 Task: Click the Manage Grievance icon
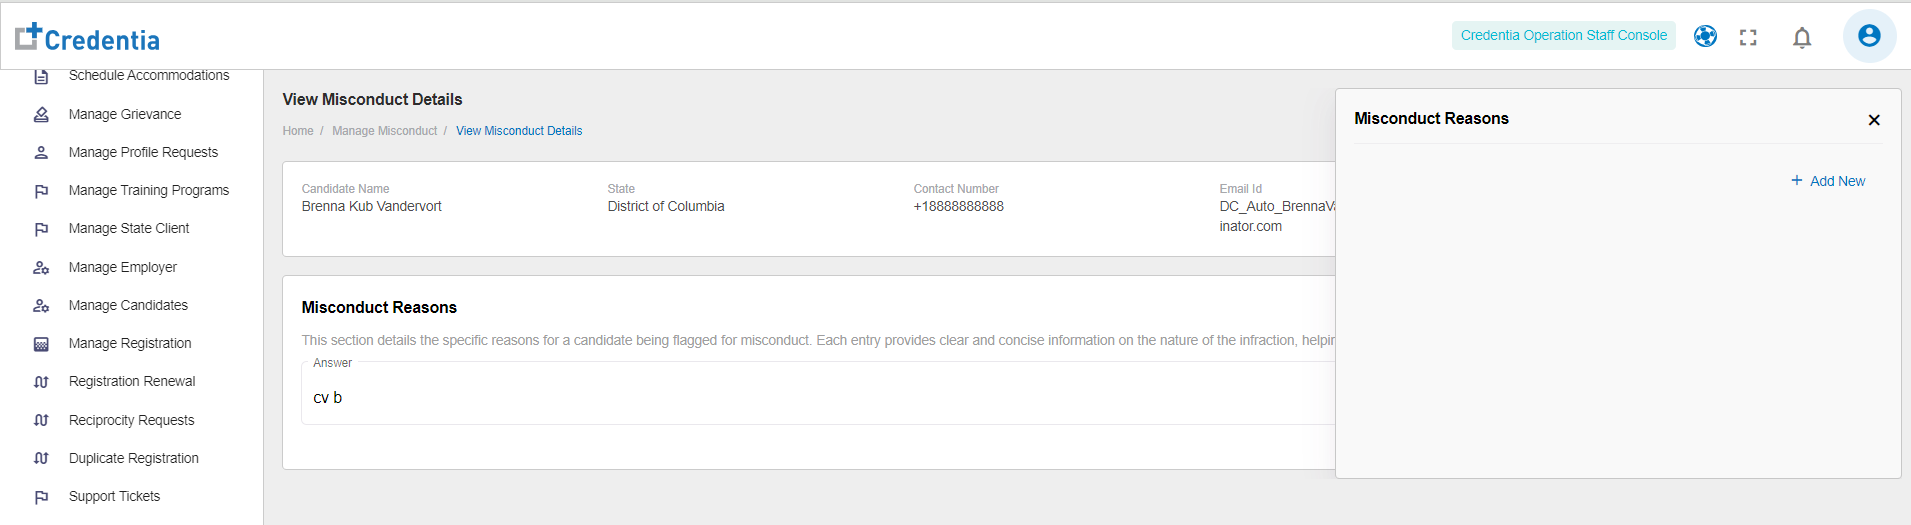coord(41,115)
